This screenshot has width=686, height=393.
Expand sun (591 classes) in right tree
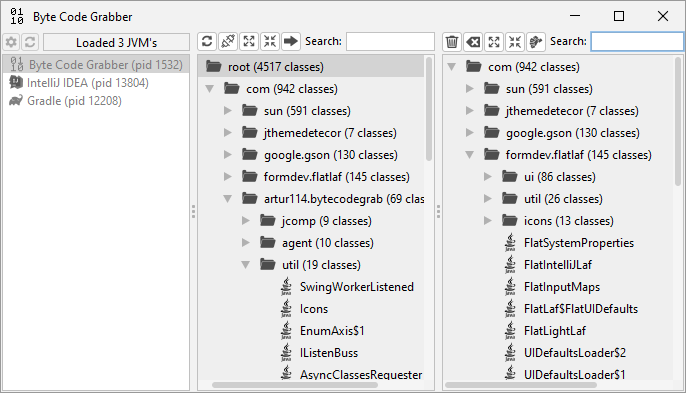(470, 89)
